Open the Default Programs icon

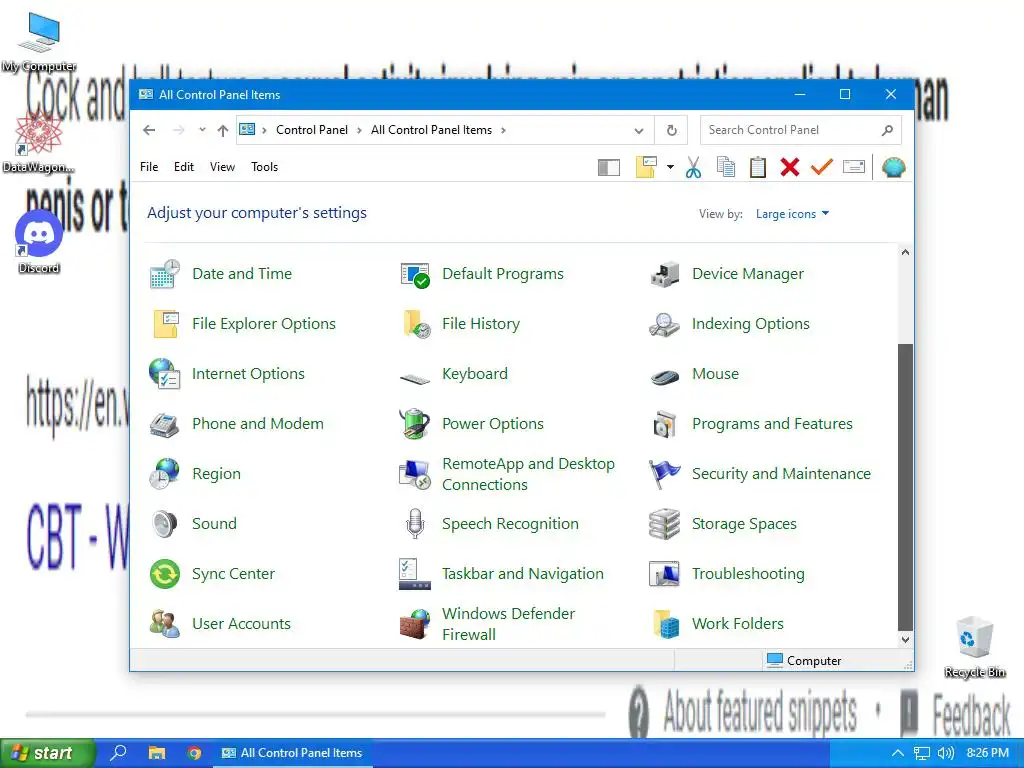[415, 274]
